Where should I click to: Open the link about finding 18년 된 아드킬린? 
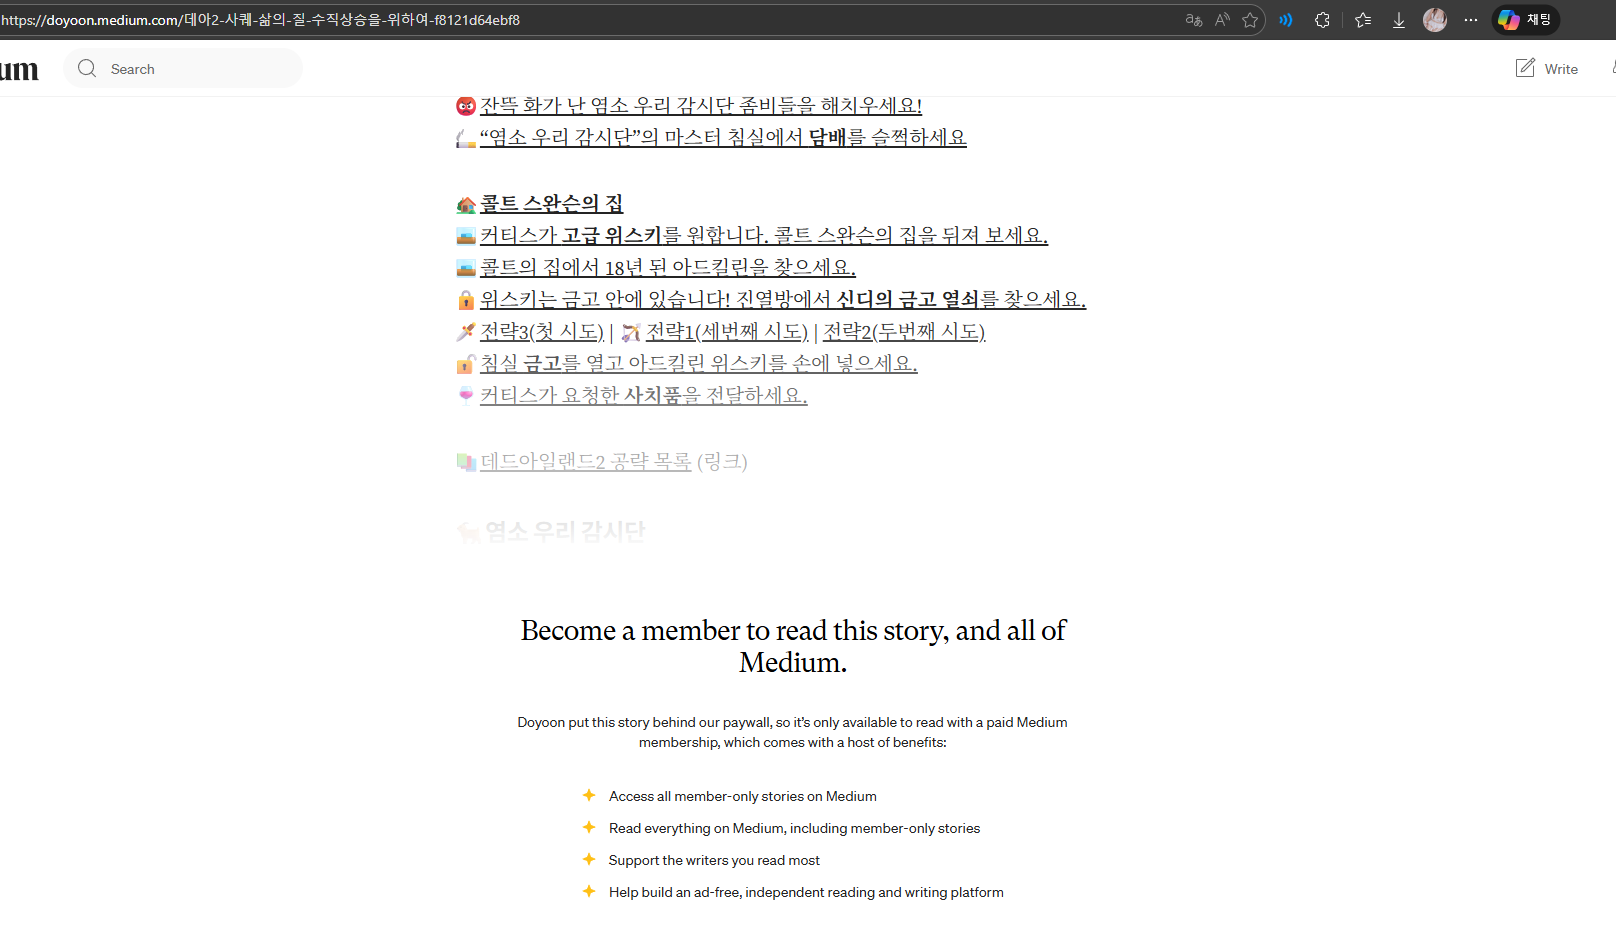click(667, 268)
